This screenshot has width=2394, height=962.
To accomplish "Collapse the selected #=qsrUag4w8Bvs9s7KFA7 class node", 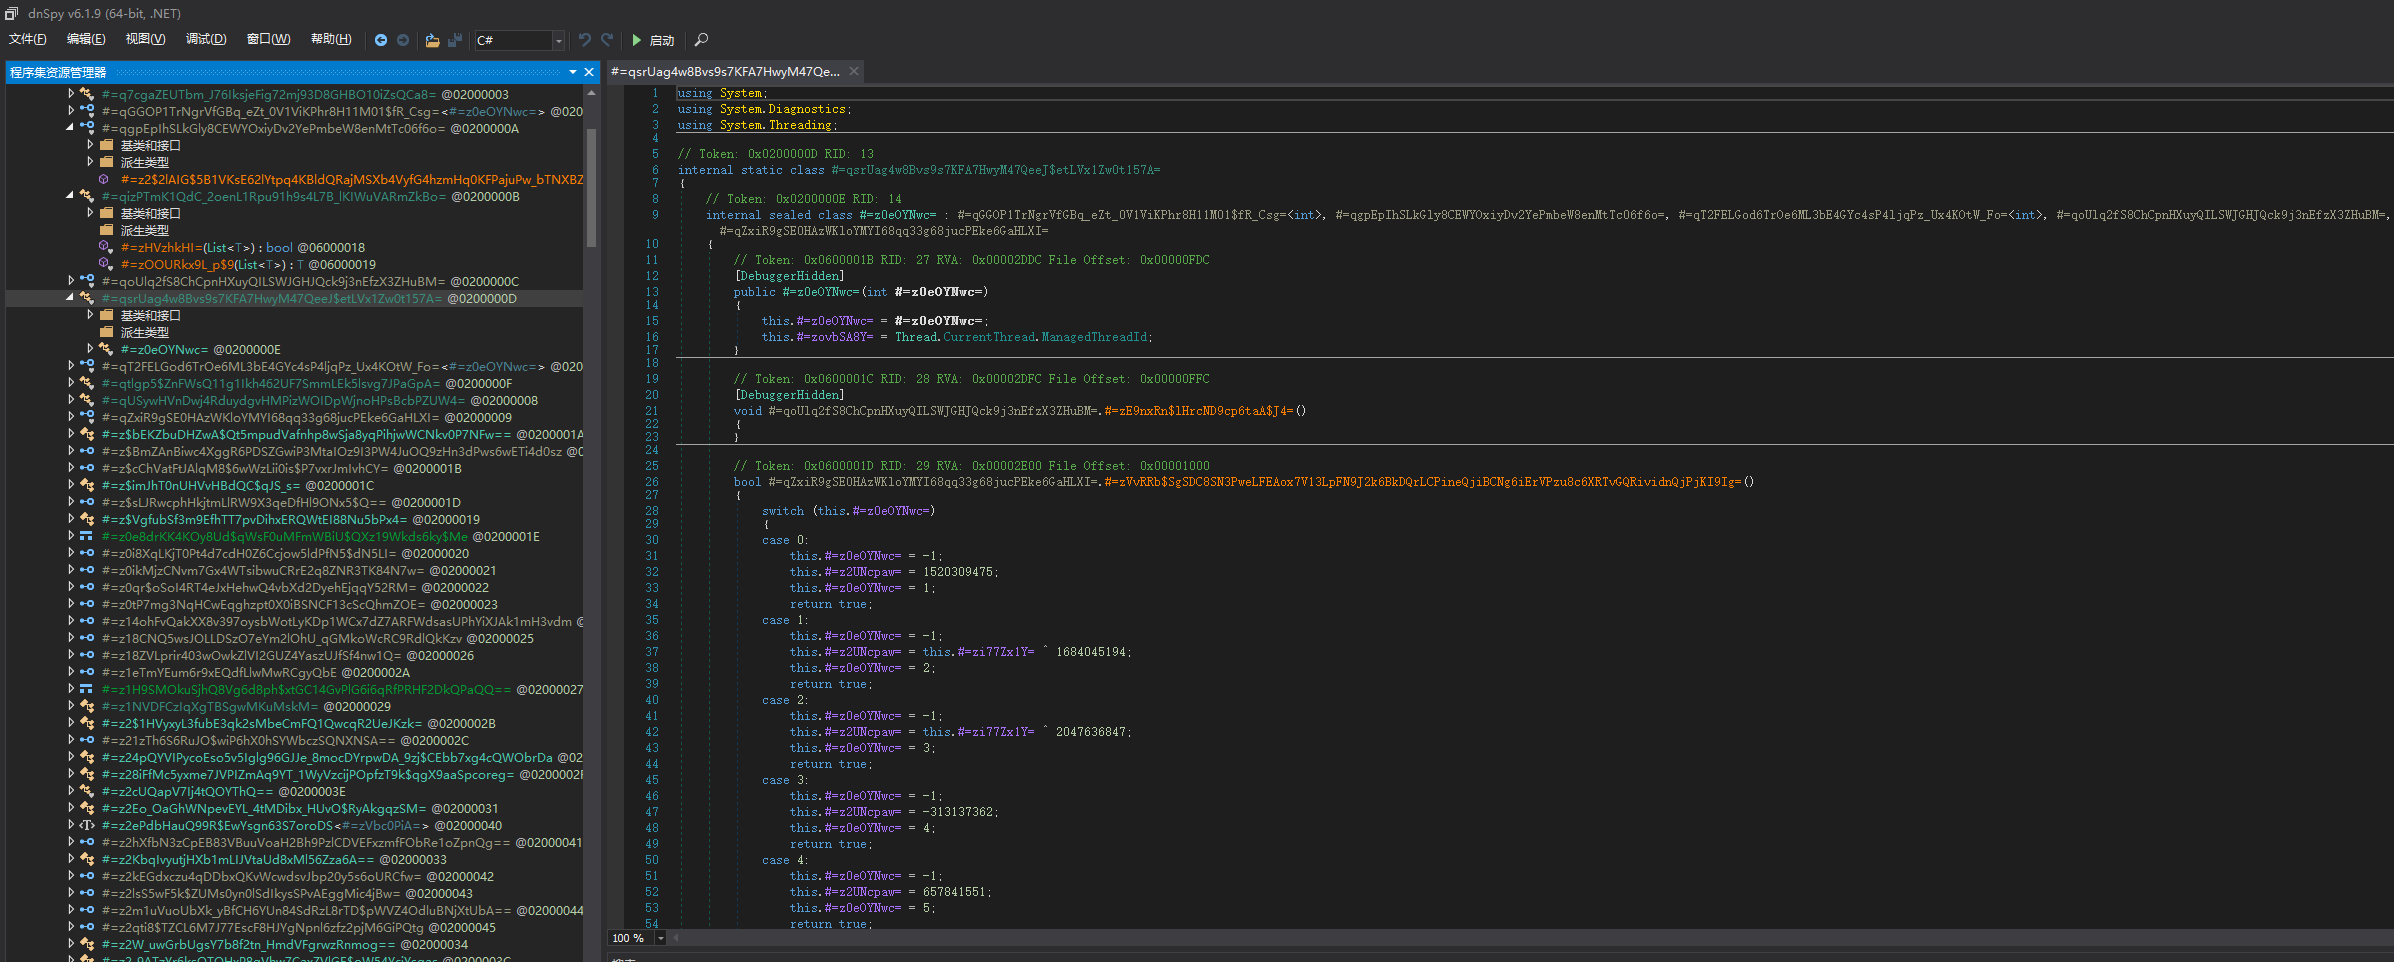I will 70,298.
